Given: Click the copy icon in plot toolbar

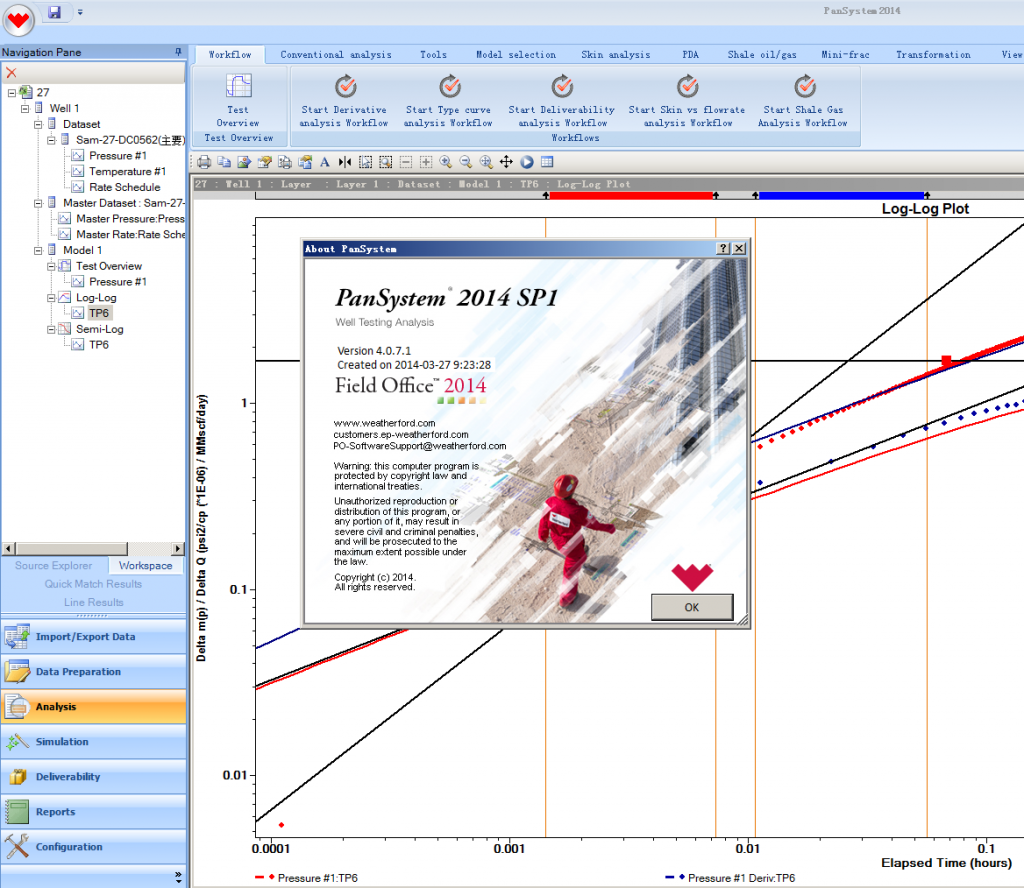Looking at the screenshot, I should (x=224, y=162).
